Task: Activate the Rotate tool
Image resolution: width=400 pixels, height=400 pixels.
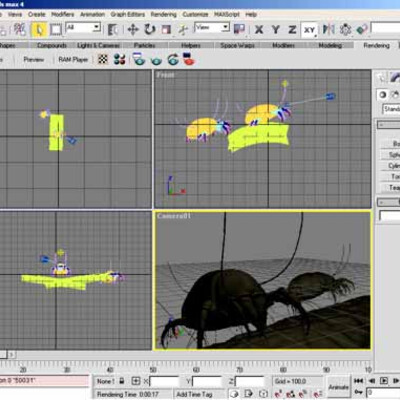Action: [150, 30]
